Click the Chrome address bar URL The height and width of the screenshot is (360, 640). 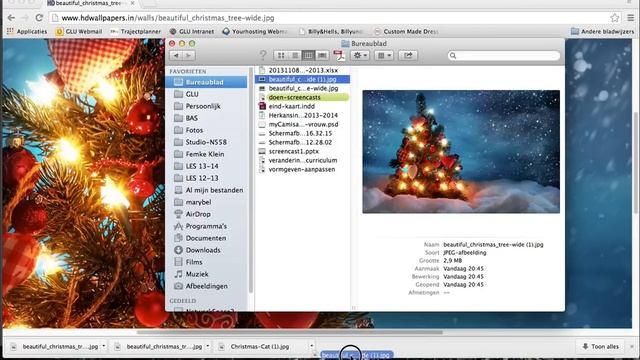[168, 18]
